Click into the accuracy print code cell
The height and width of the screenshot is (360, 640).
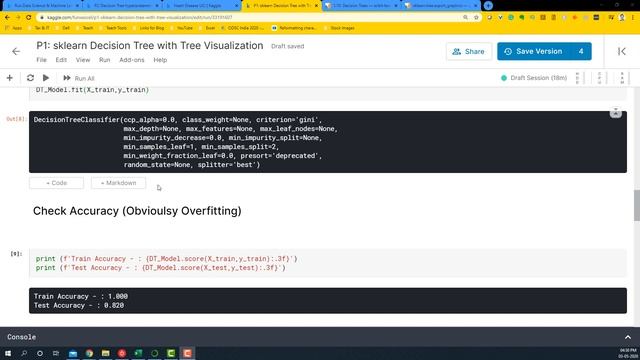(328, 263)
